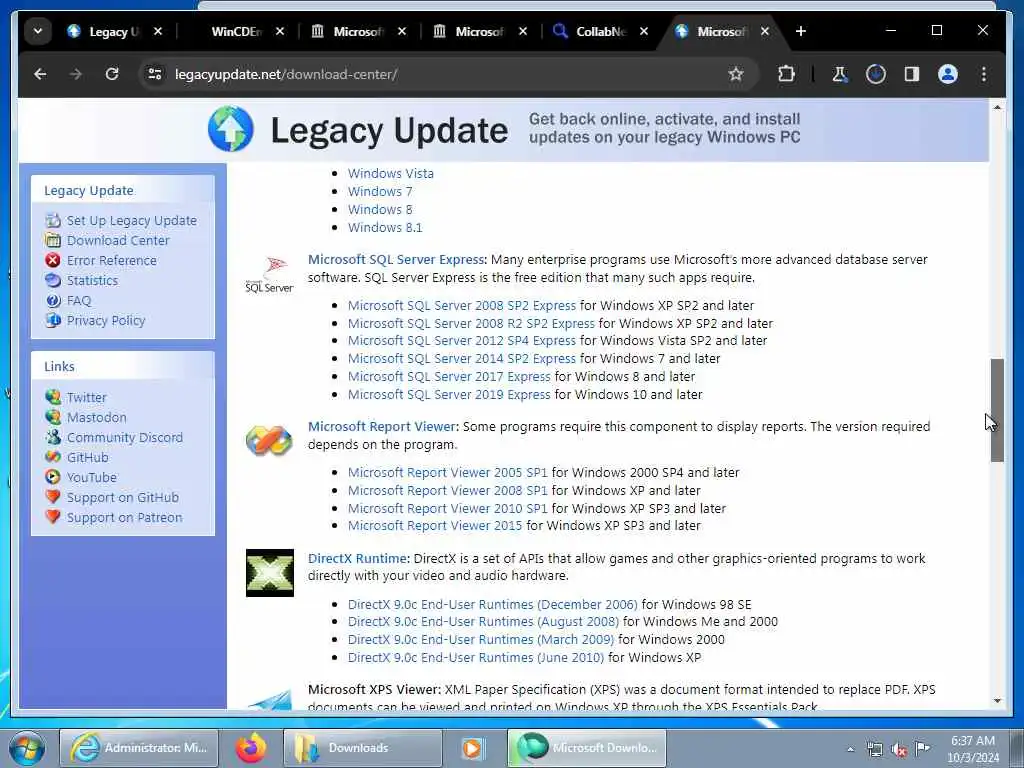The width and height of the screenshot is (1024, 768).
Task: Click the Legacy Update globe logo
Action: (231, 129)
